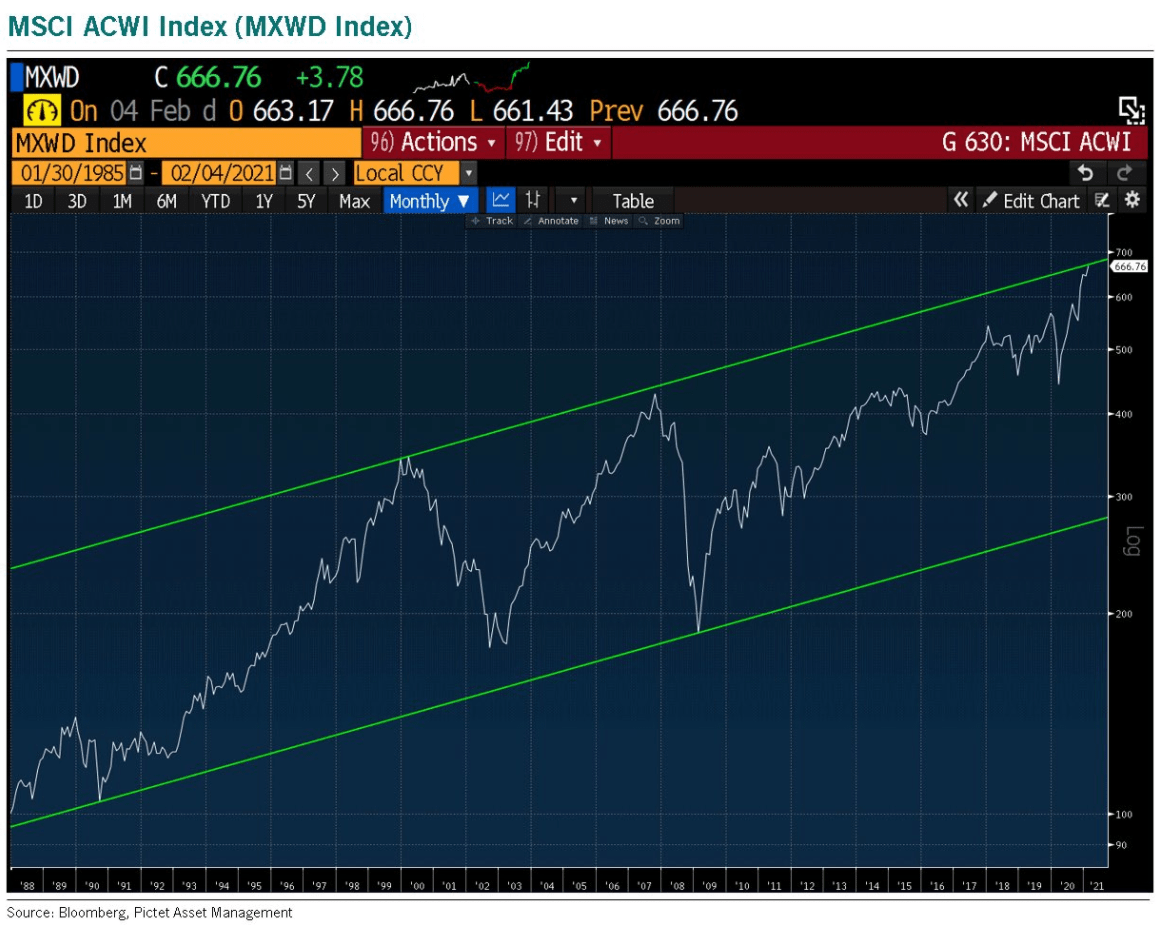Select the 1M range tab
Screen dimensions: 1160x925
pyautogui.click(x=122, y=201)
